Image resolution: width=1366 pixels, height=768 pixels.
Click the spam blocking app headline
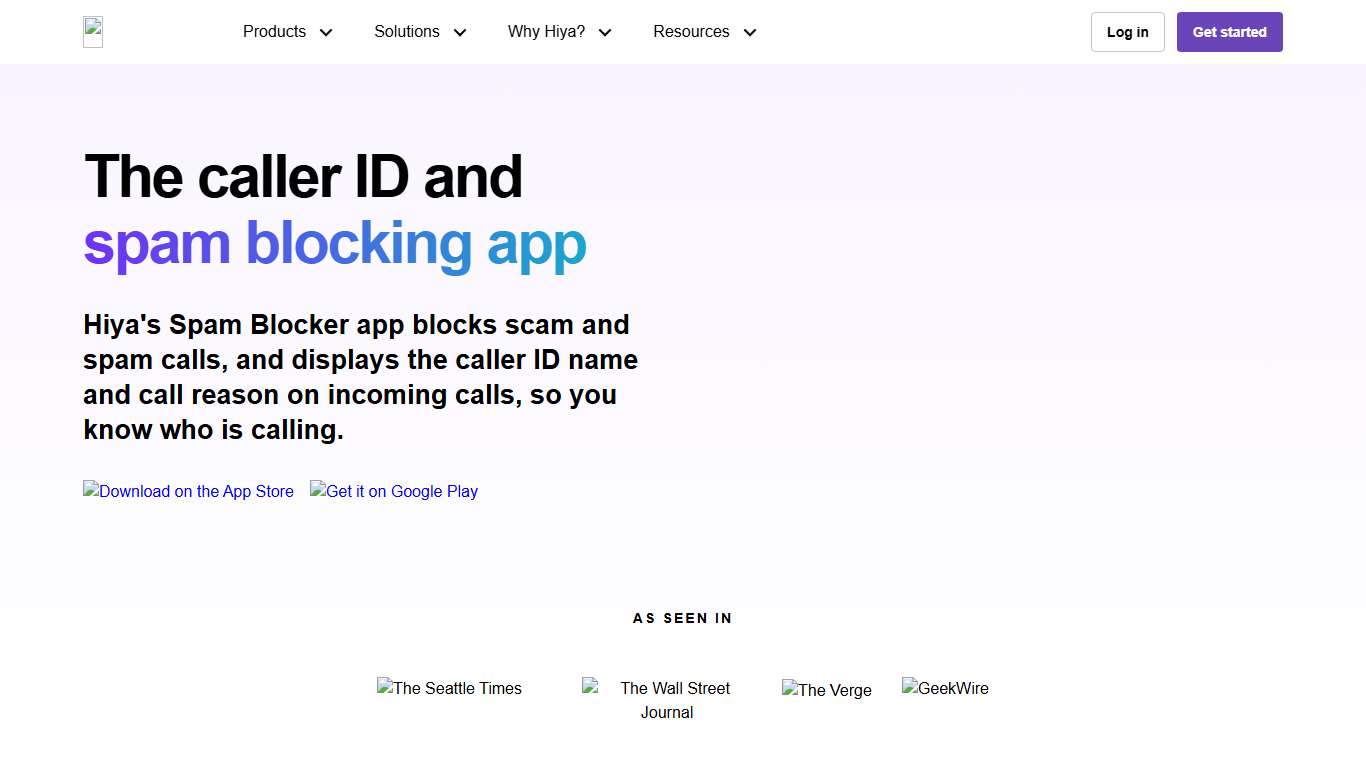334,243
